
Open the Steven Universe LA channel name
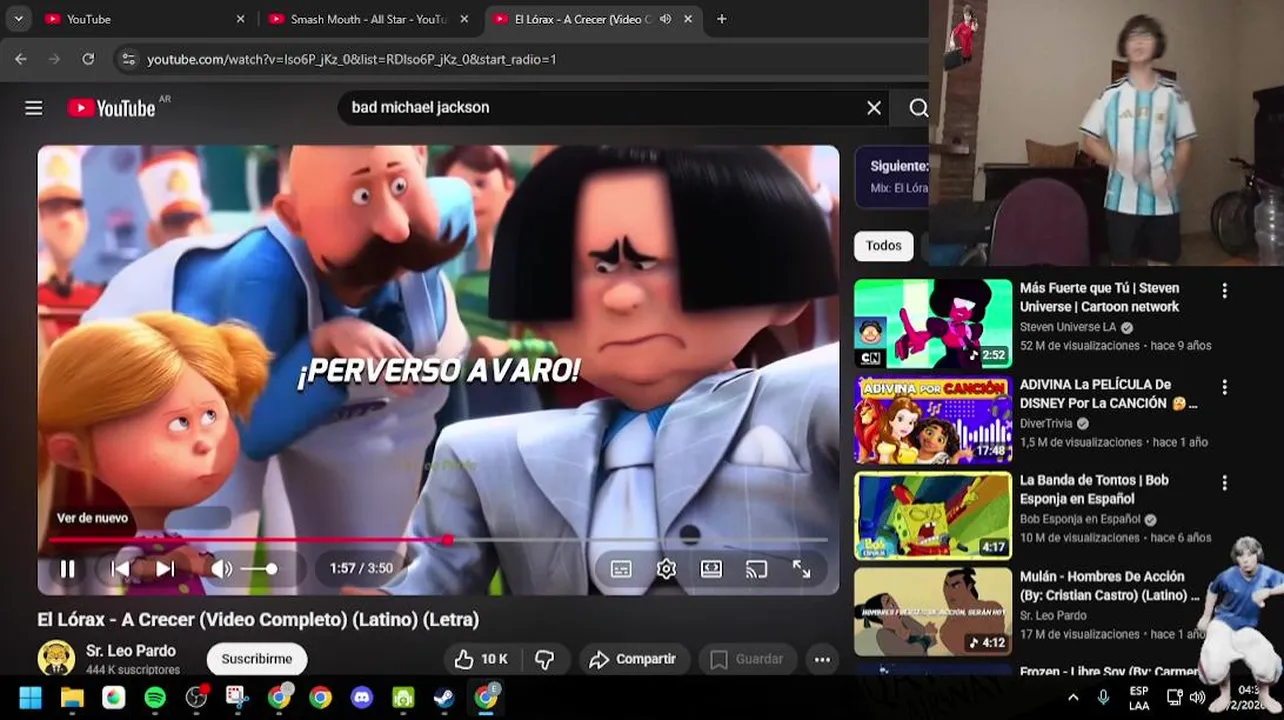1068,327
